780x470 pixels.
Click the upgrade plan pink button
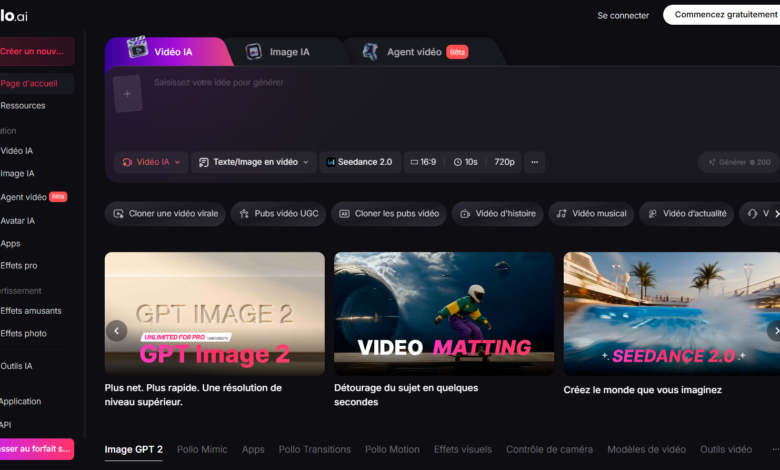pyautogui.click(x=36, y=449)
